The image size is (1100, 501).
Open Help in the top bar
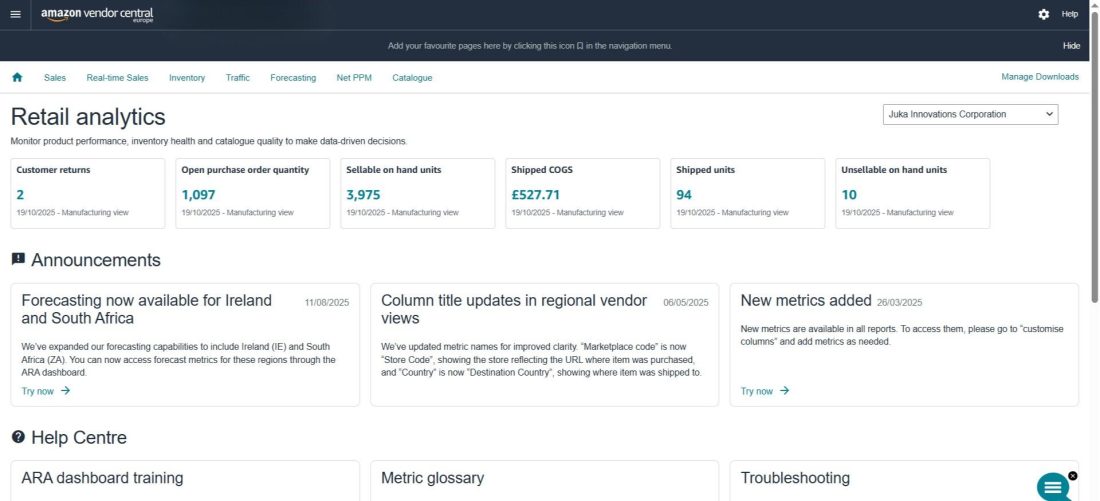click(1069, 14)
